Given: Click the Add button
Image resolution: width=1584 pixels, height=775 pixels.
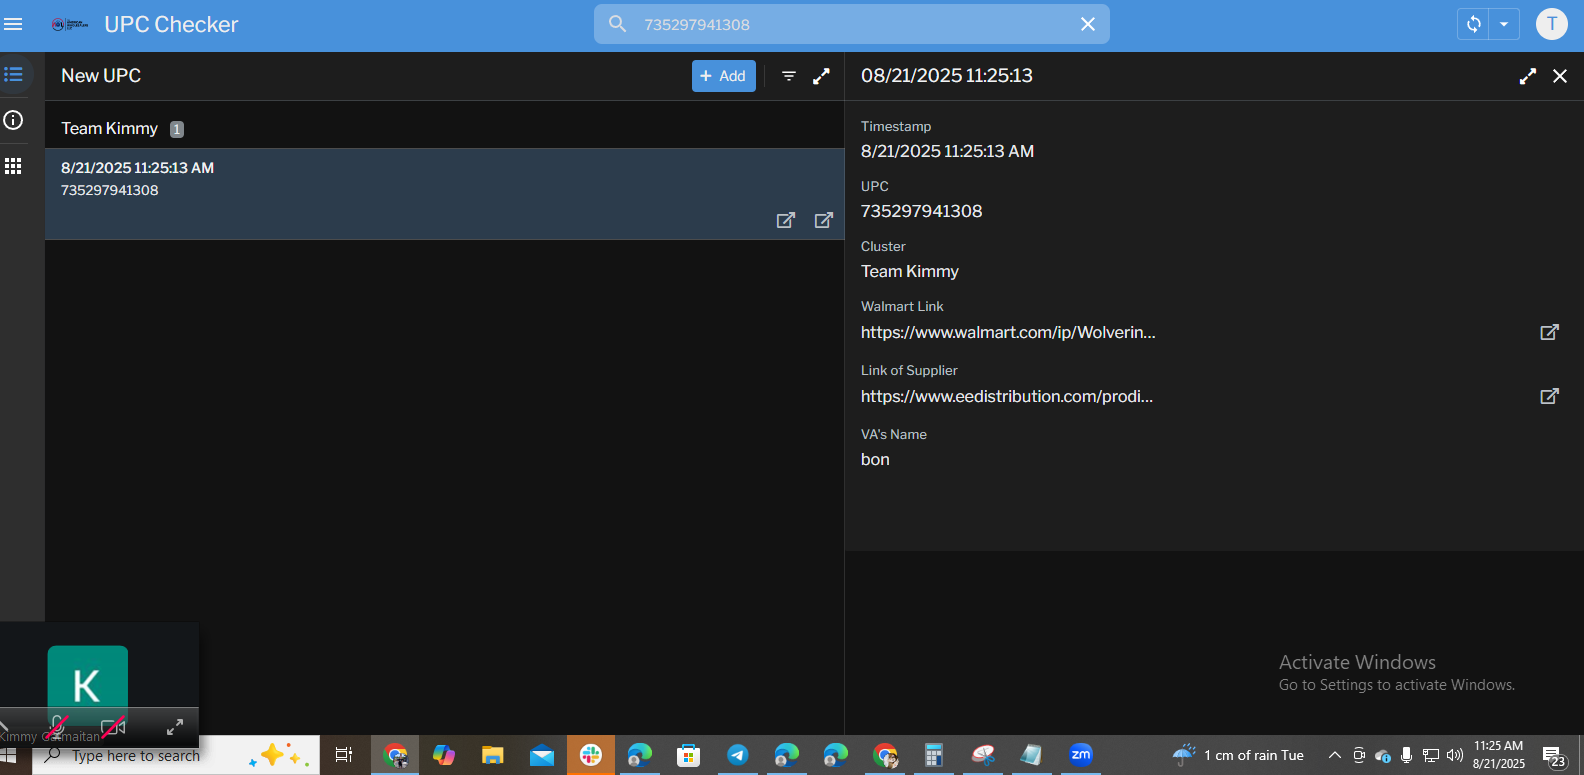Looking at the screenshot, I should 723,76.
